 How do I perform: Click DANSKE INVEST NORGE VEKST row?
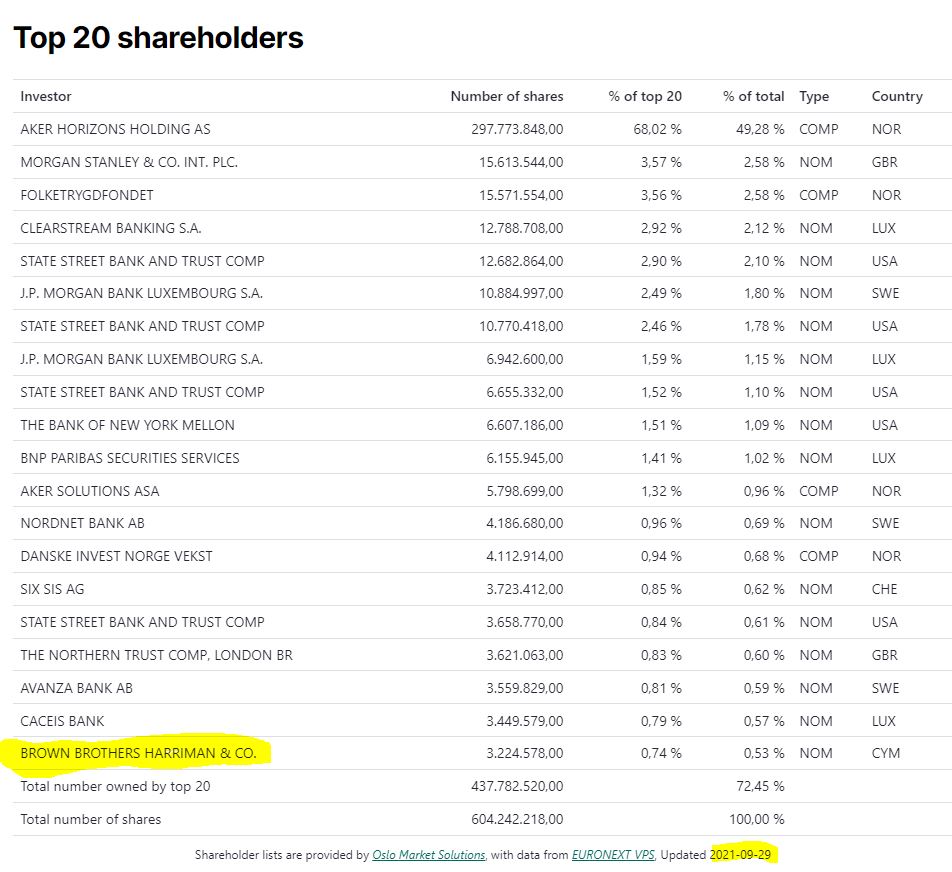coord(116,556)
